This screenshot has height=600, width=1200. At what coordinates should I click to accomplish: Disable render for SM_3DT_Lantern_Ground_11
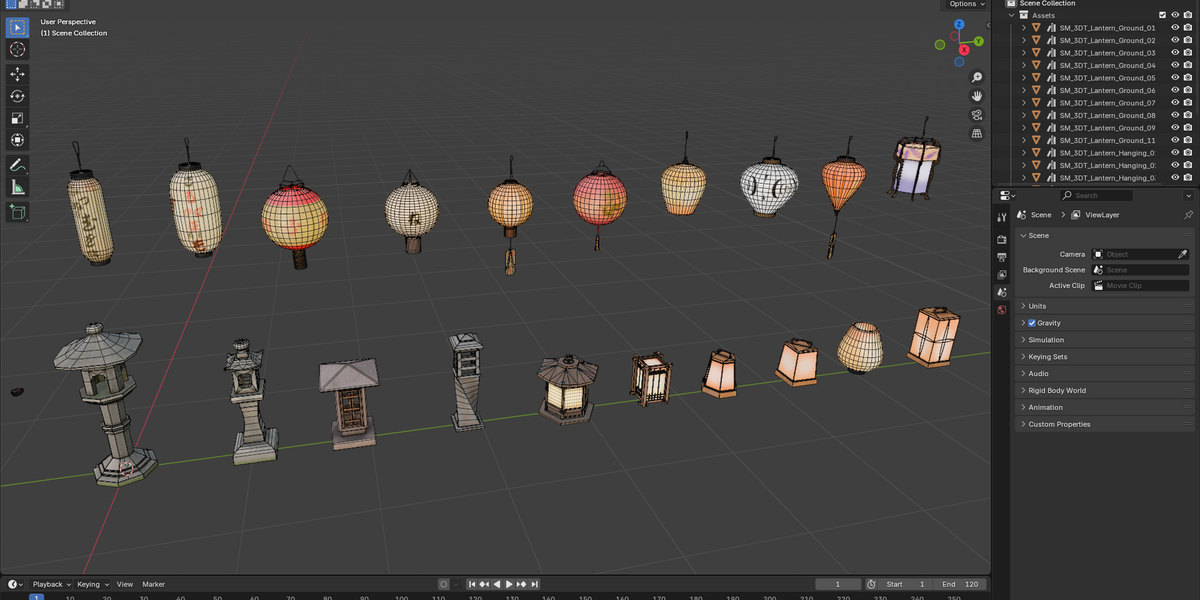pos(1187,140)
